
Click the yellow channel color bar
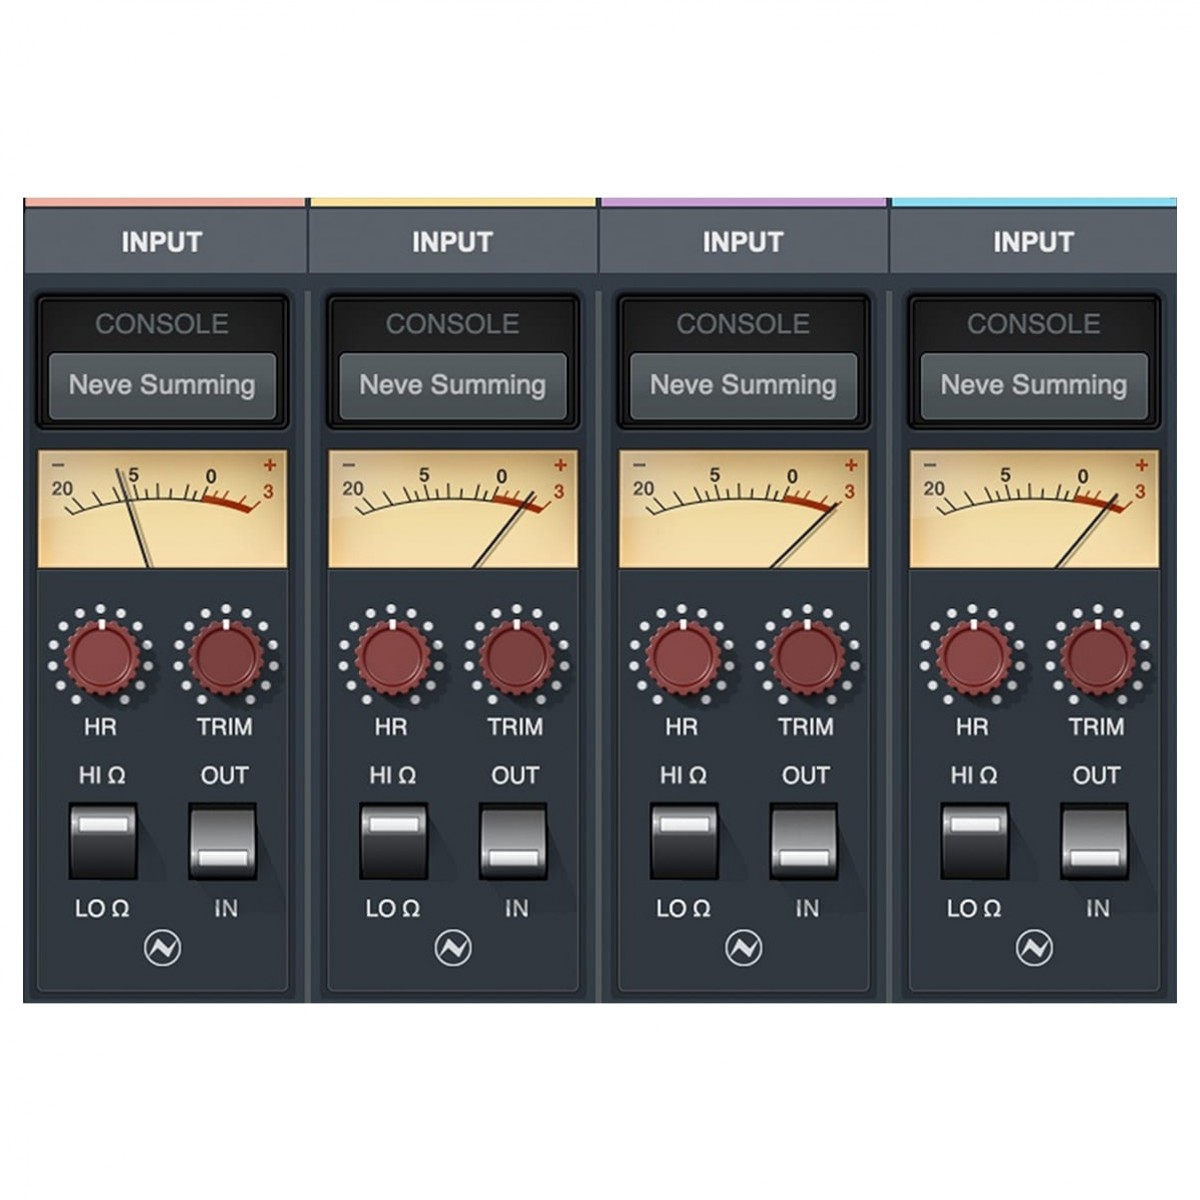pos(453,202)
